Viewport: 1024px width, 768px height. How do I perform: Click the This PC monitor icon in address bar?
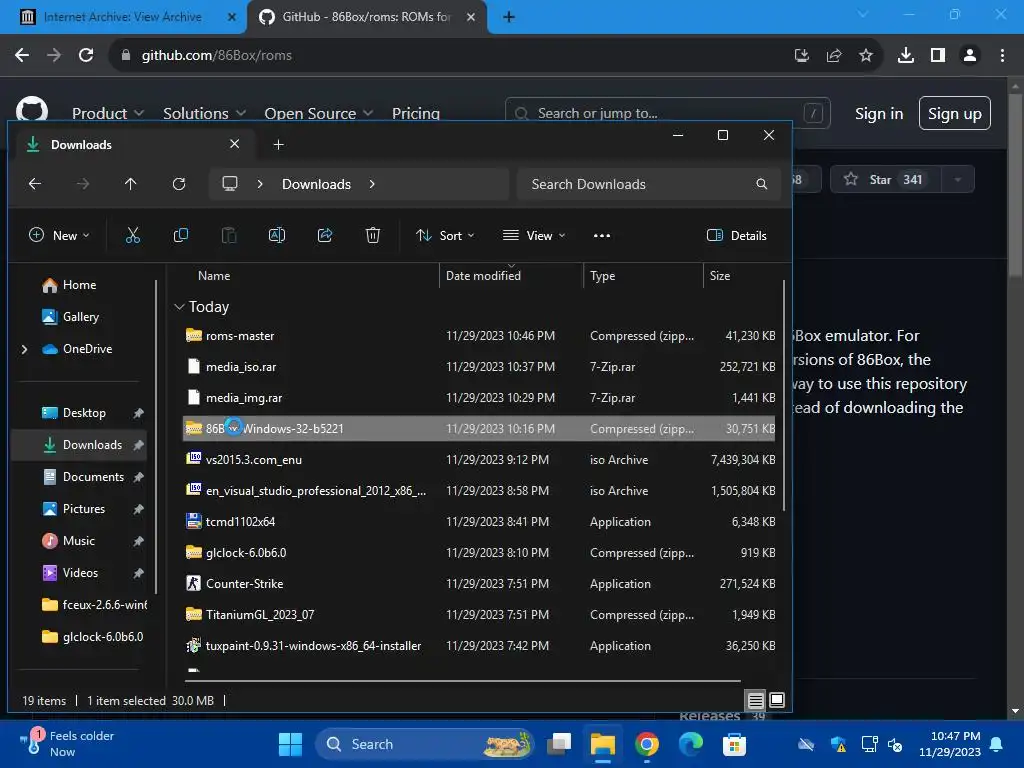pos(230,184)
